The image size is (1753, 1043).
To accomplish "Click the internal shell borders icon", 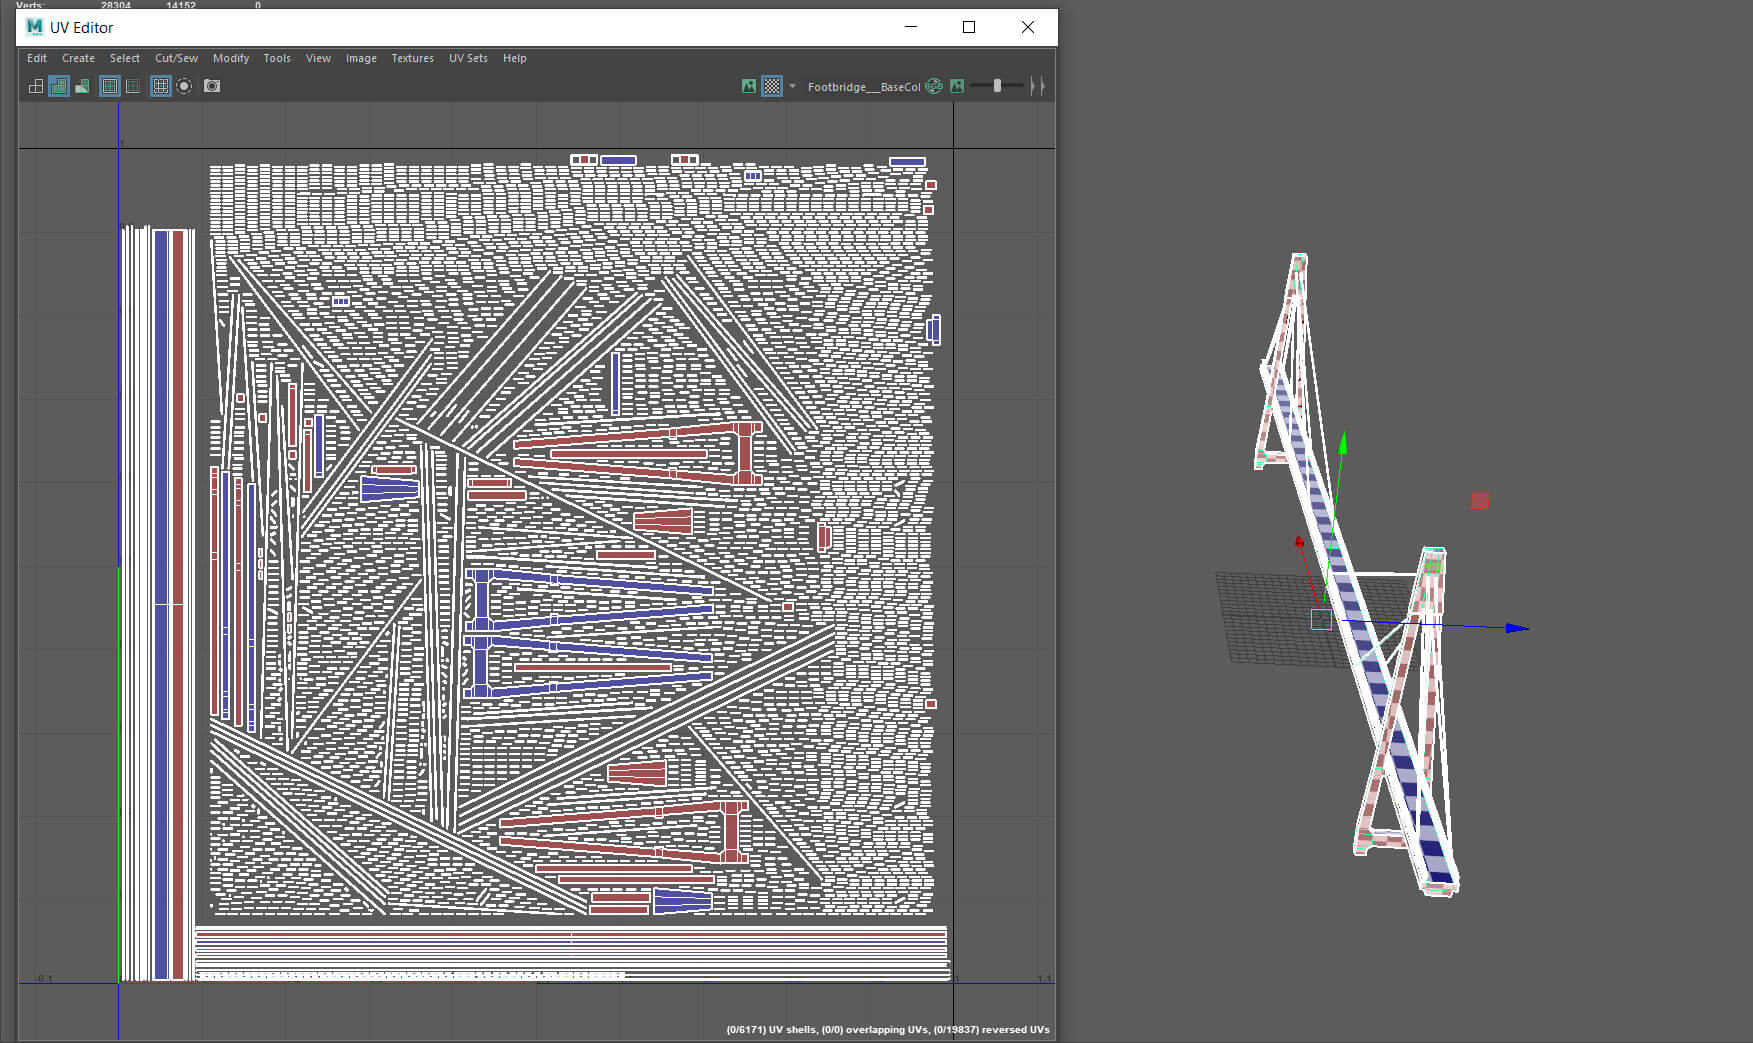I will coord(132,86).
